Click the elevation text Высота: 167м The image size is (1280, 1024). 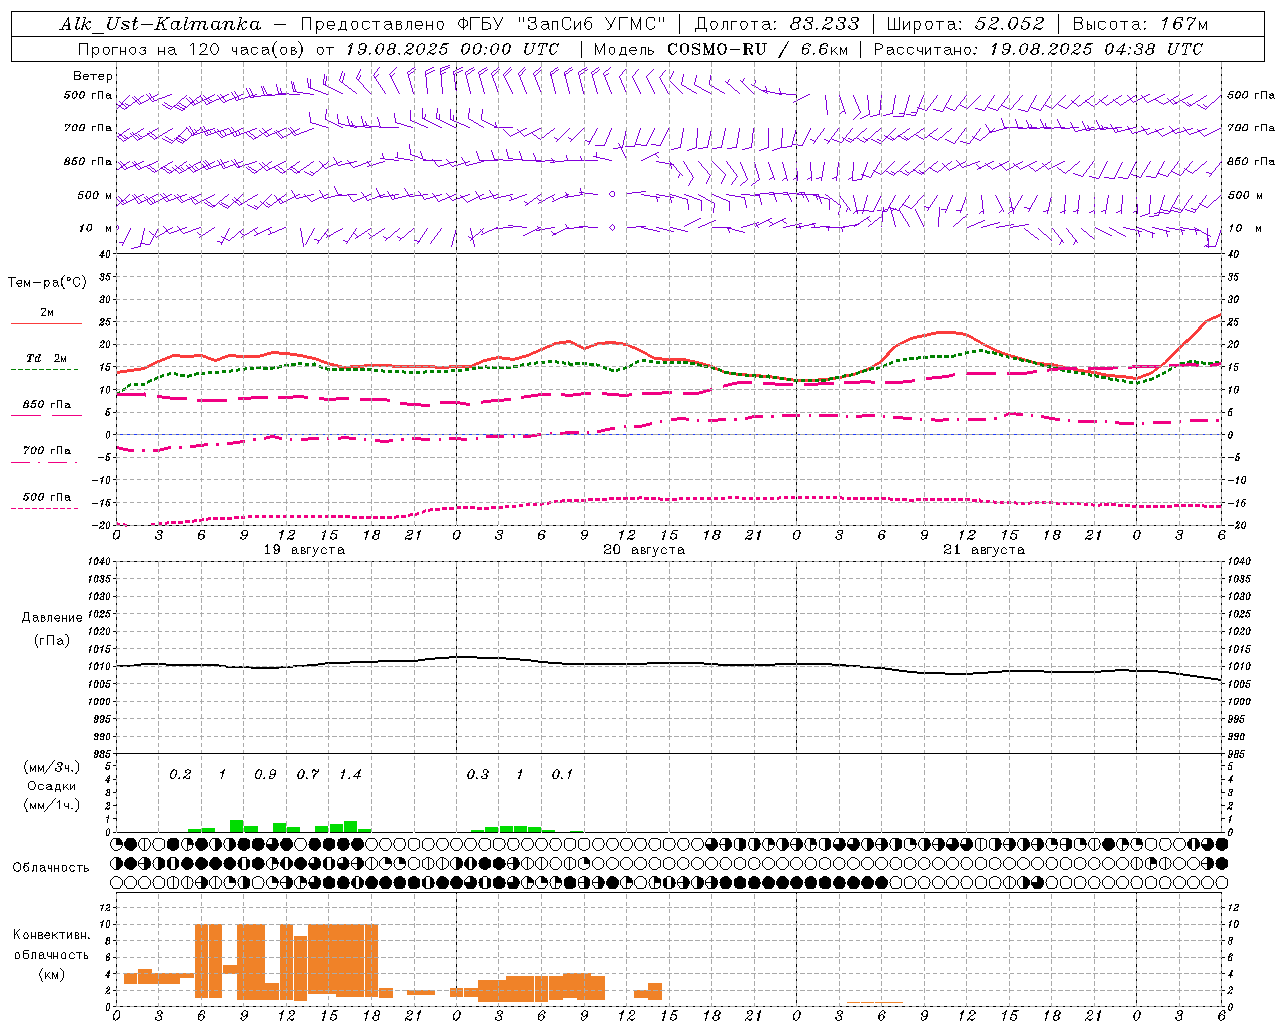pos(1140,24)
